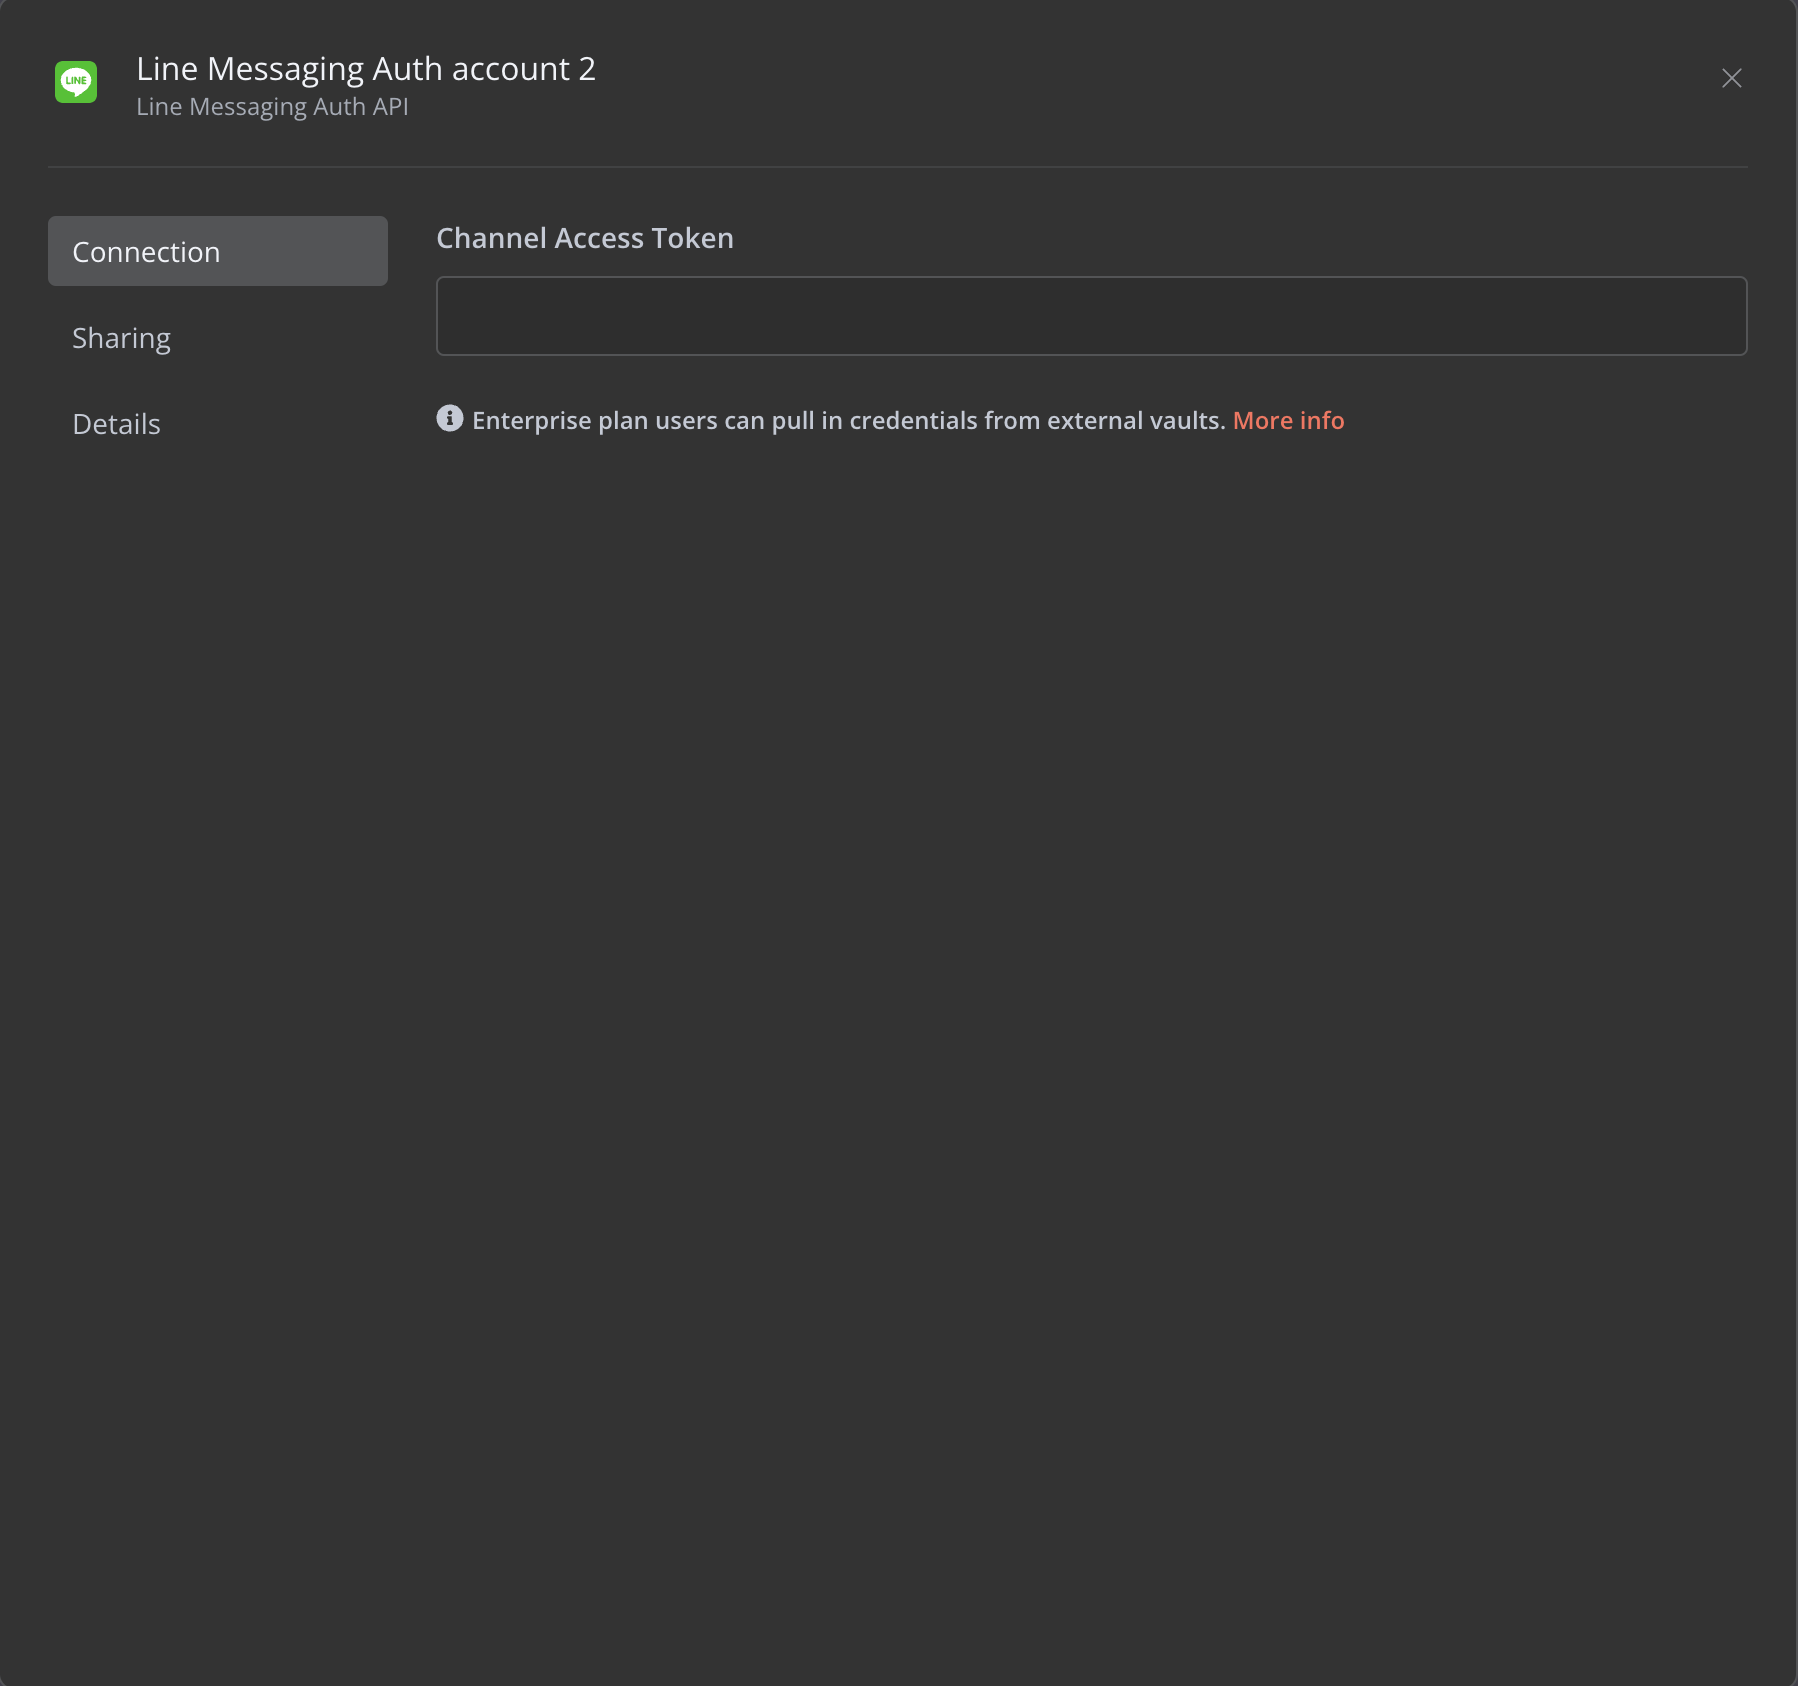Click the LINE app logo icon
Viewport: 1798px width, 1686px height.
(76, 82)
